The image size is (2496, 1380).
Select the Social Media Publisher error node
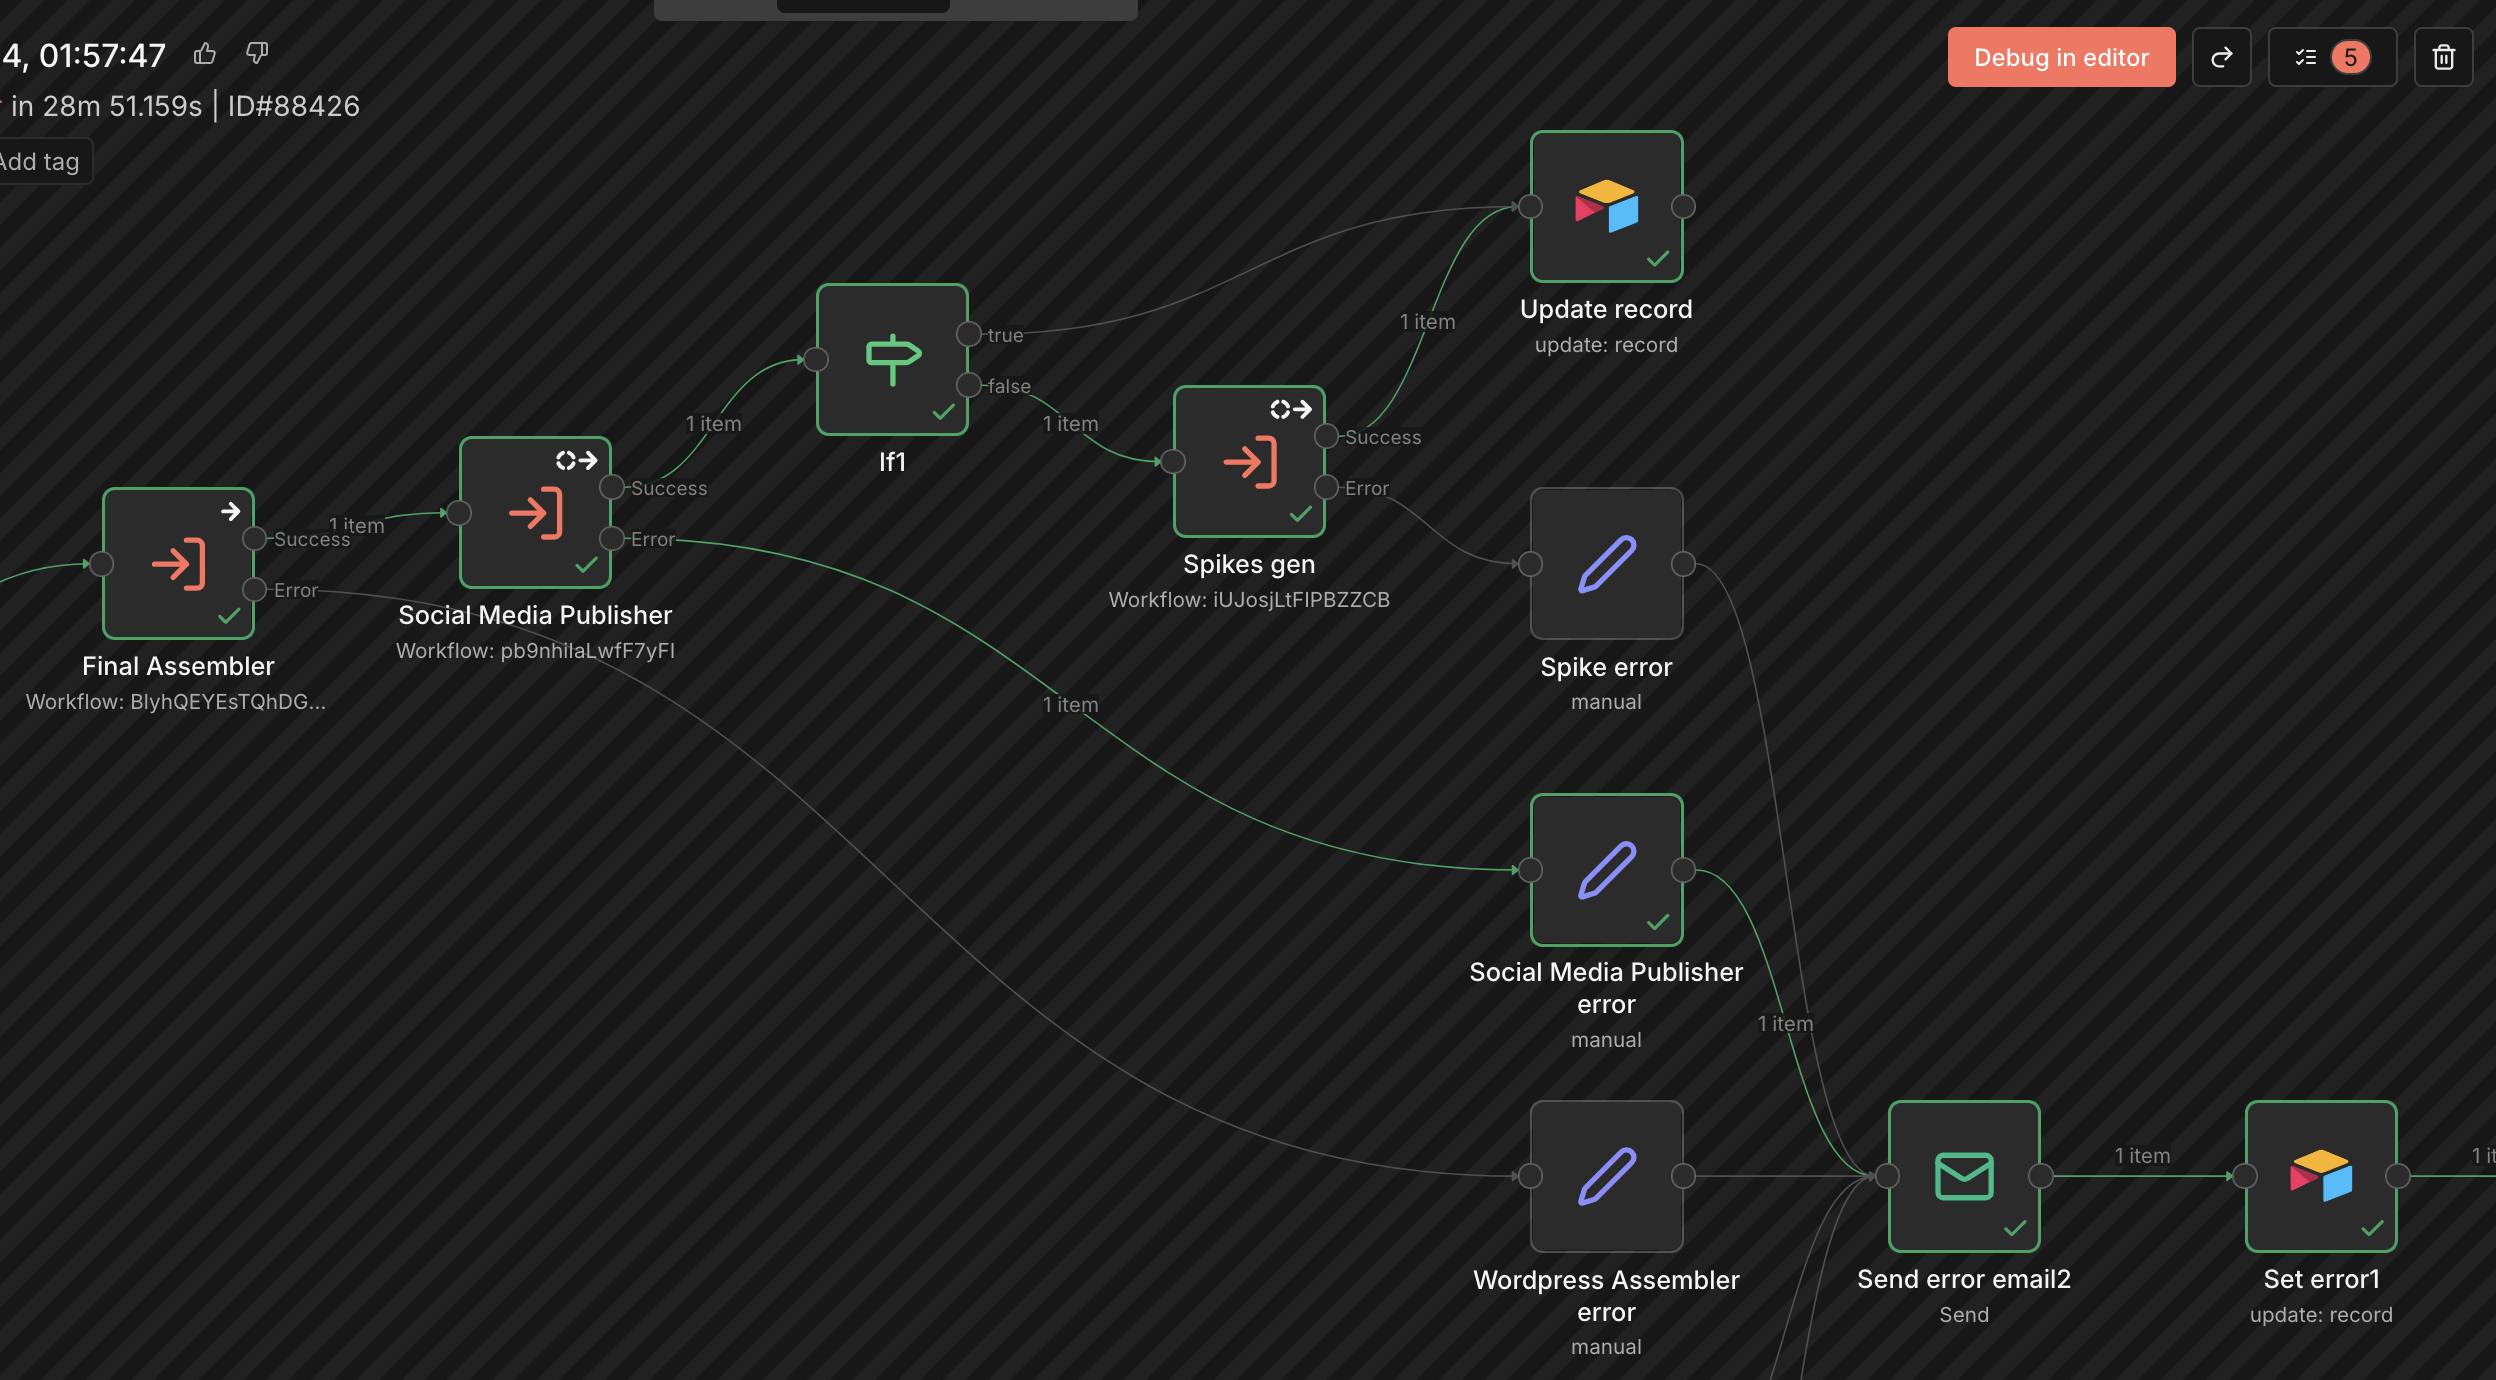[1606, 870]
